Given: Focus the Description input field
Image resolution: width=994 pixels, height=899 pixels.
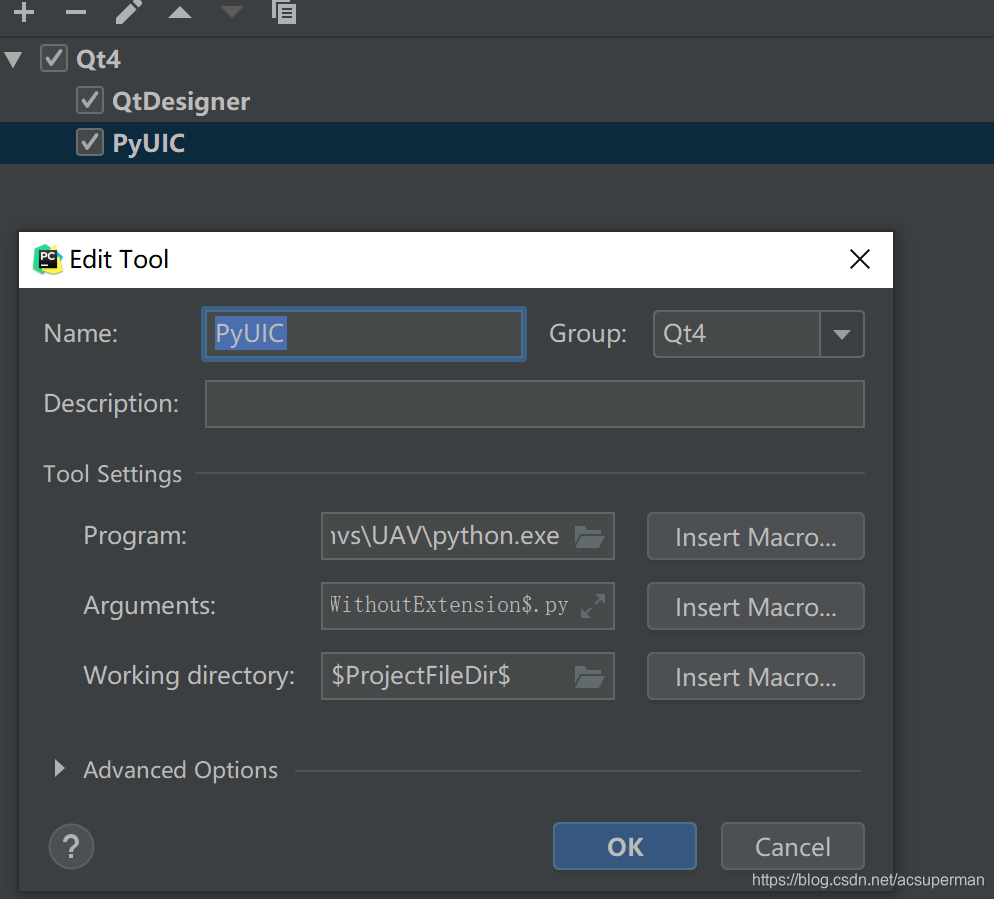Looking at the screenshot, I should pyautogui.click(x=534, y=404).
